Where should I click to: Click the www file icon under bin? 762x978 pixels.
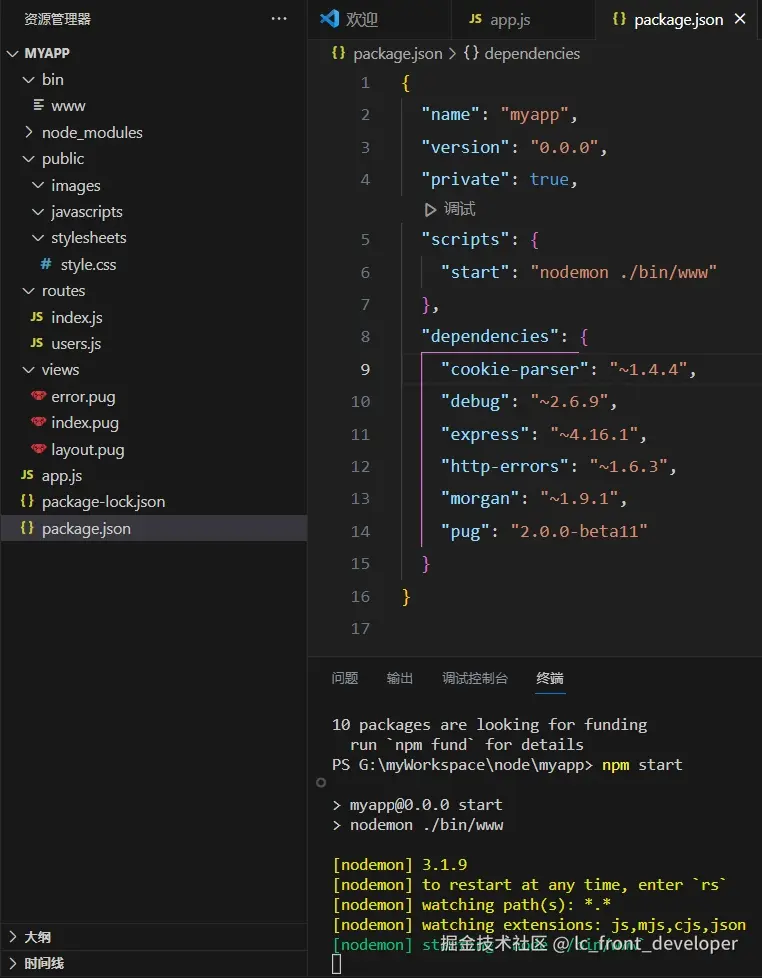pos(39,105)
